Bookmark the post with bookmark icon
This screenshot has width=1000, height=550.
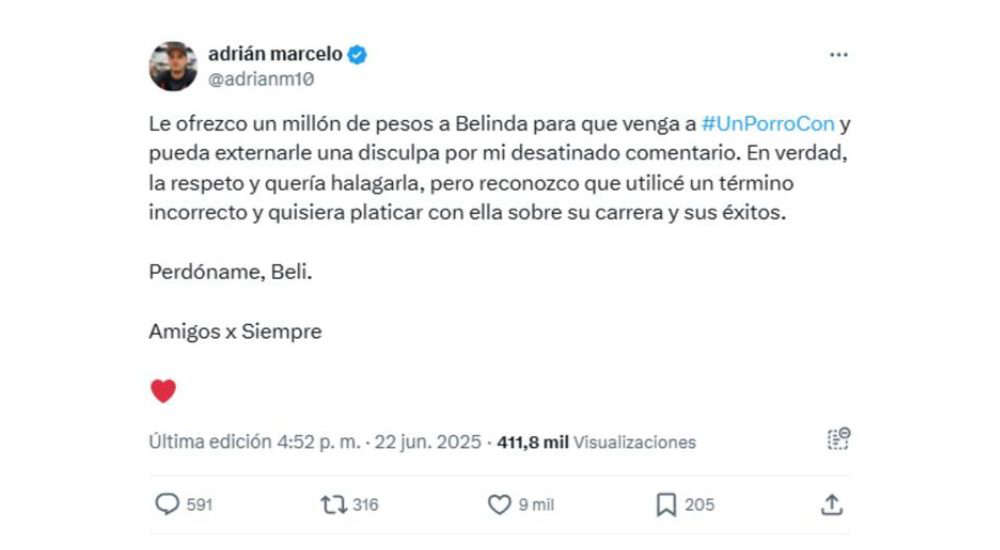tap(666, 505)
